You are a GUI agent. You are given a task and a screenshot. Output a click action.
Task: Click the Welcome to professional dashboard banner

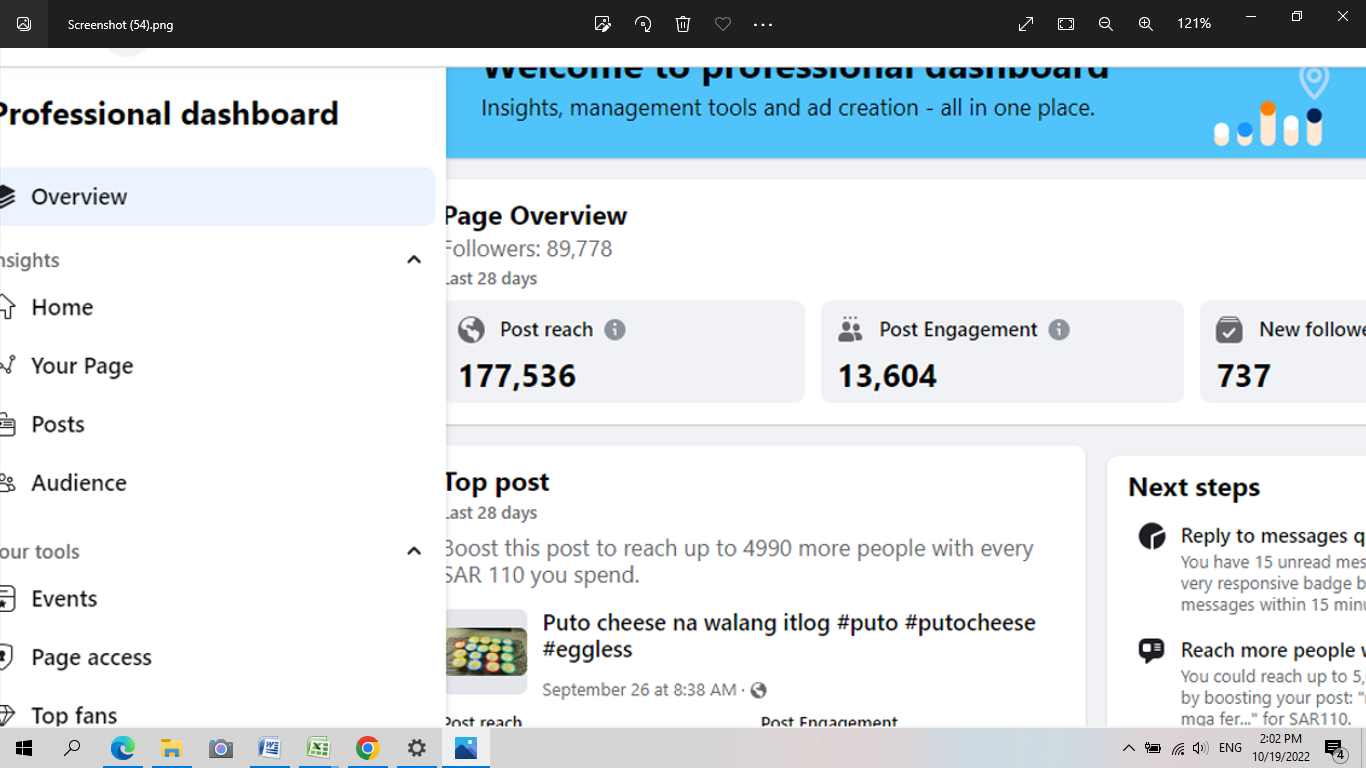tap(906, 113)
